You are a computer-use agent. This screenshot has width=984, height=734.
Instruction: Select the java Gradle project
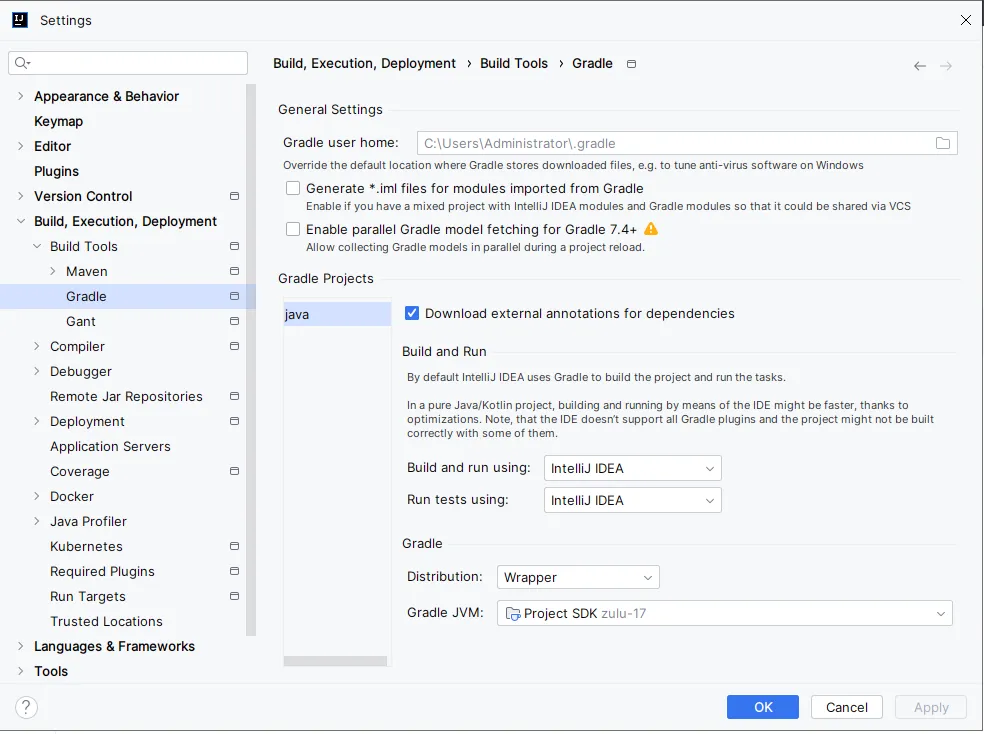point(337,314)
